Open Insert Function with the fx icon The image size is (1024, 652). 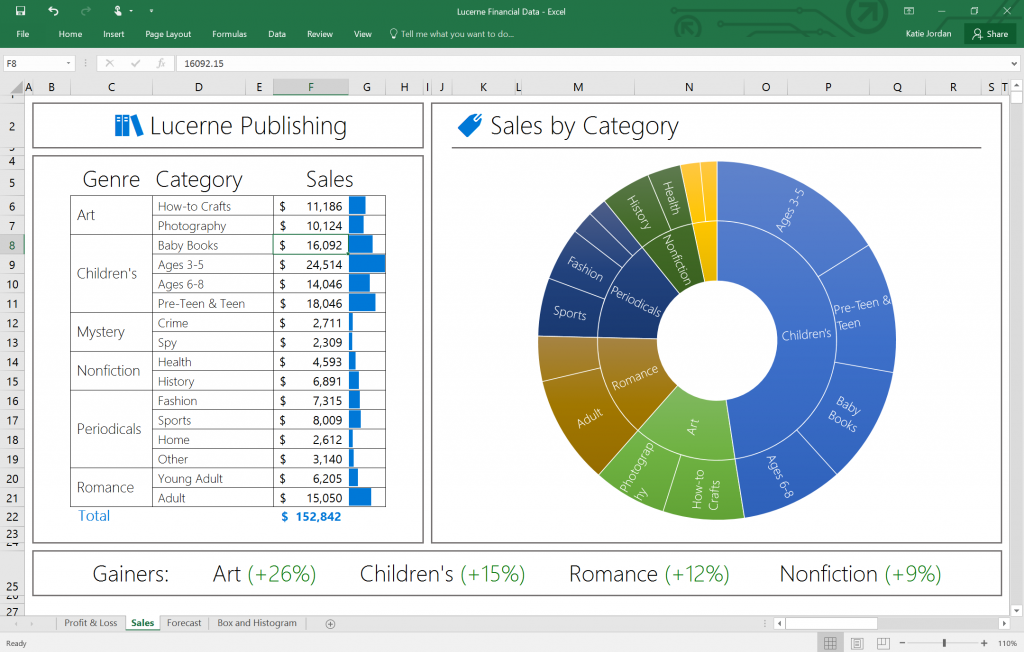click(161, 63)
